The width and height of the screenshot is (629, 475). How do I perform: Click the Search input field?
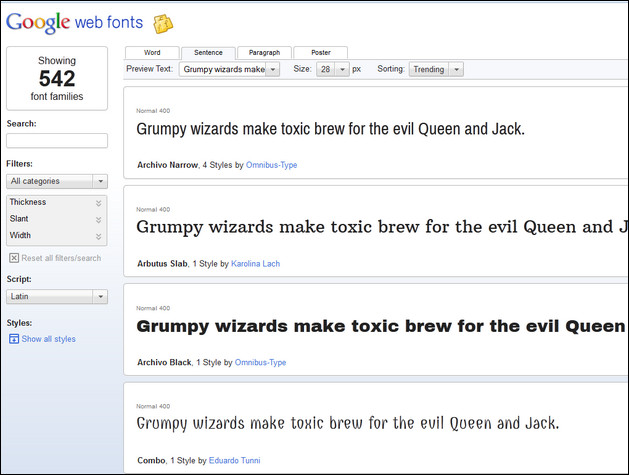(x=57, y=141)
